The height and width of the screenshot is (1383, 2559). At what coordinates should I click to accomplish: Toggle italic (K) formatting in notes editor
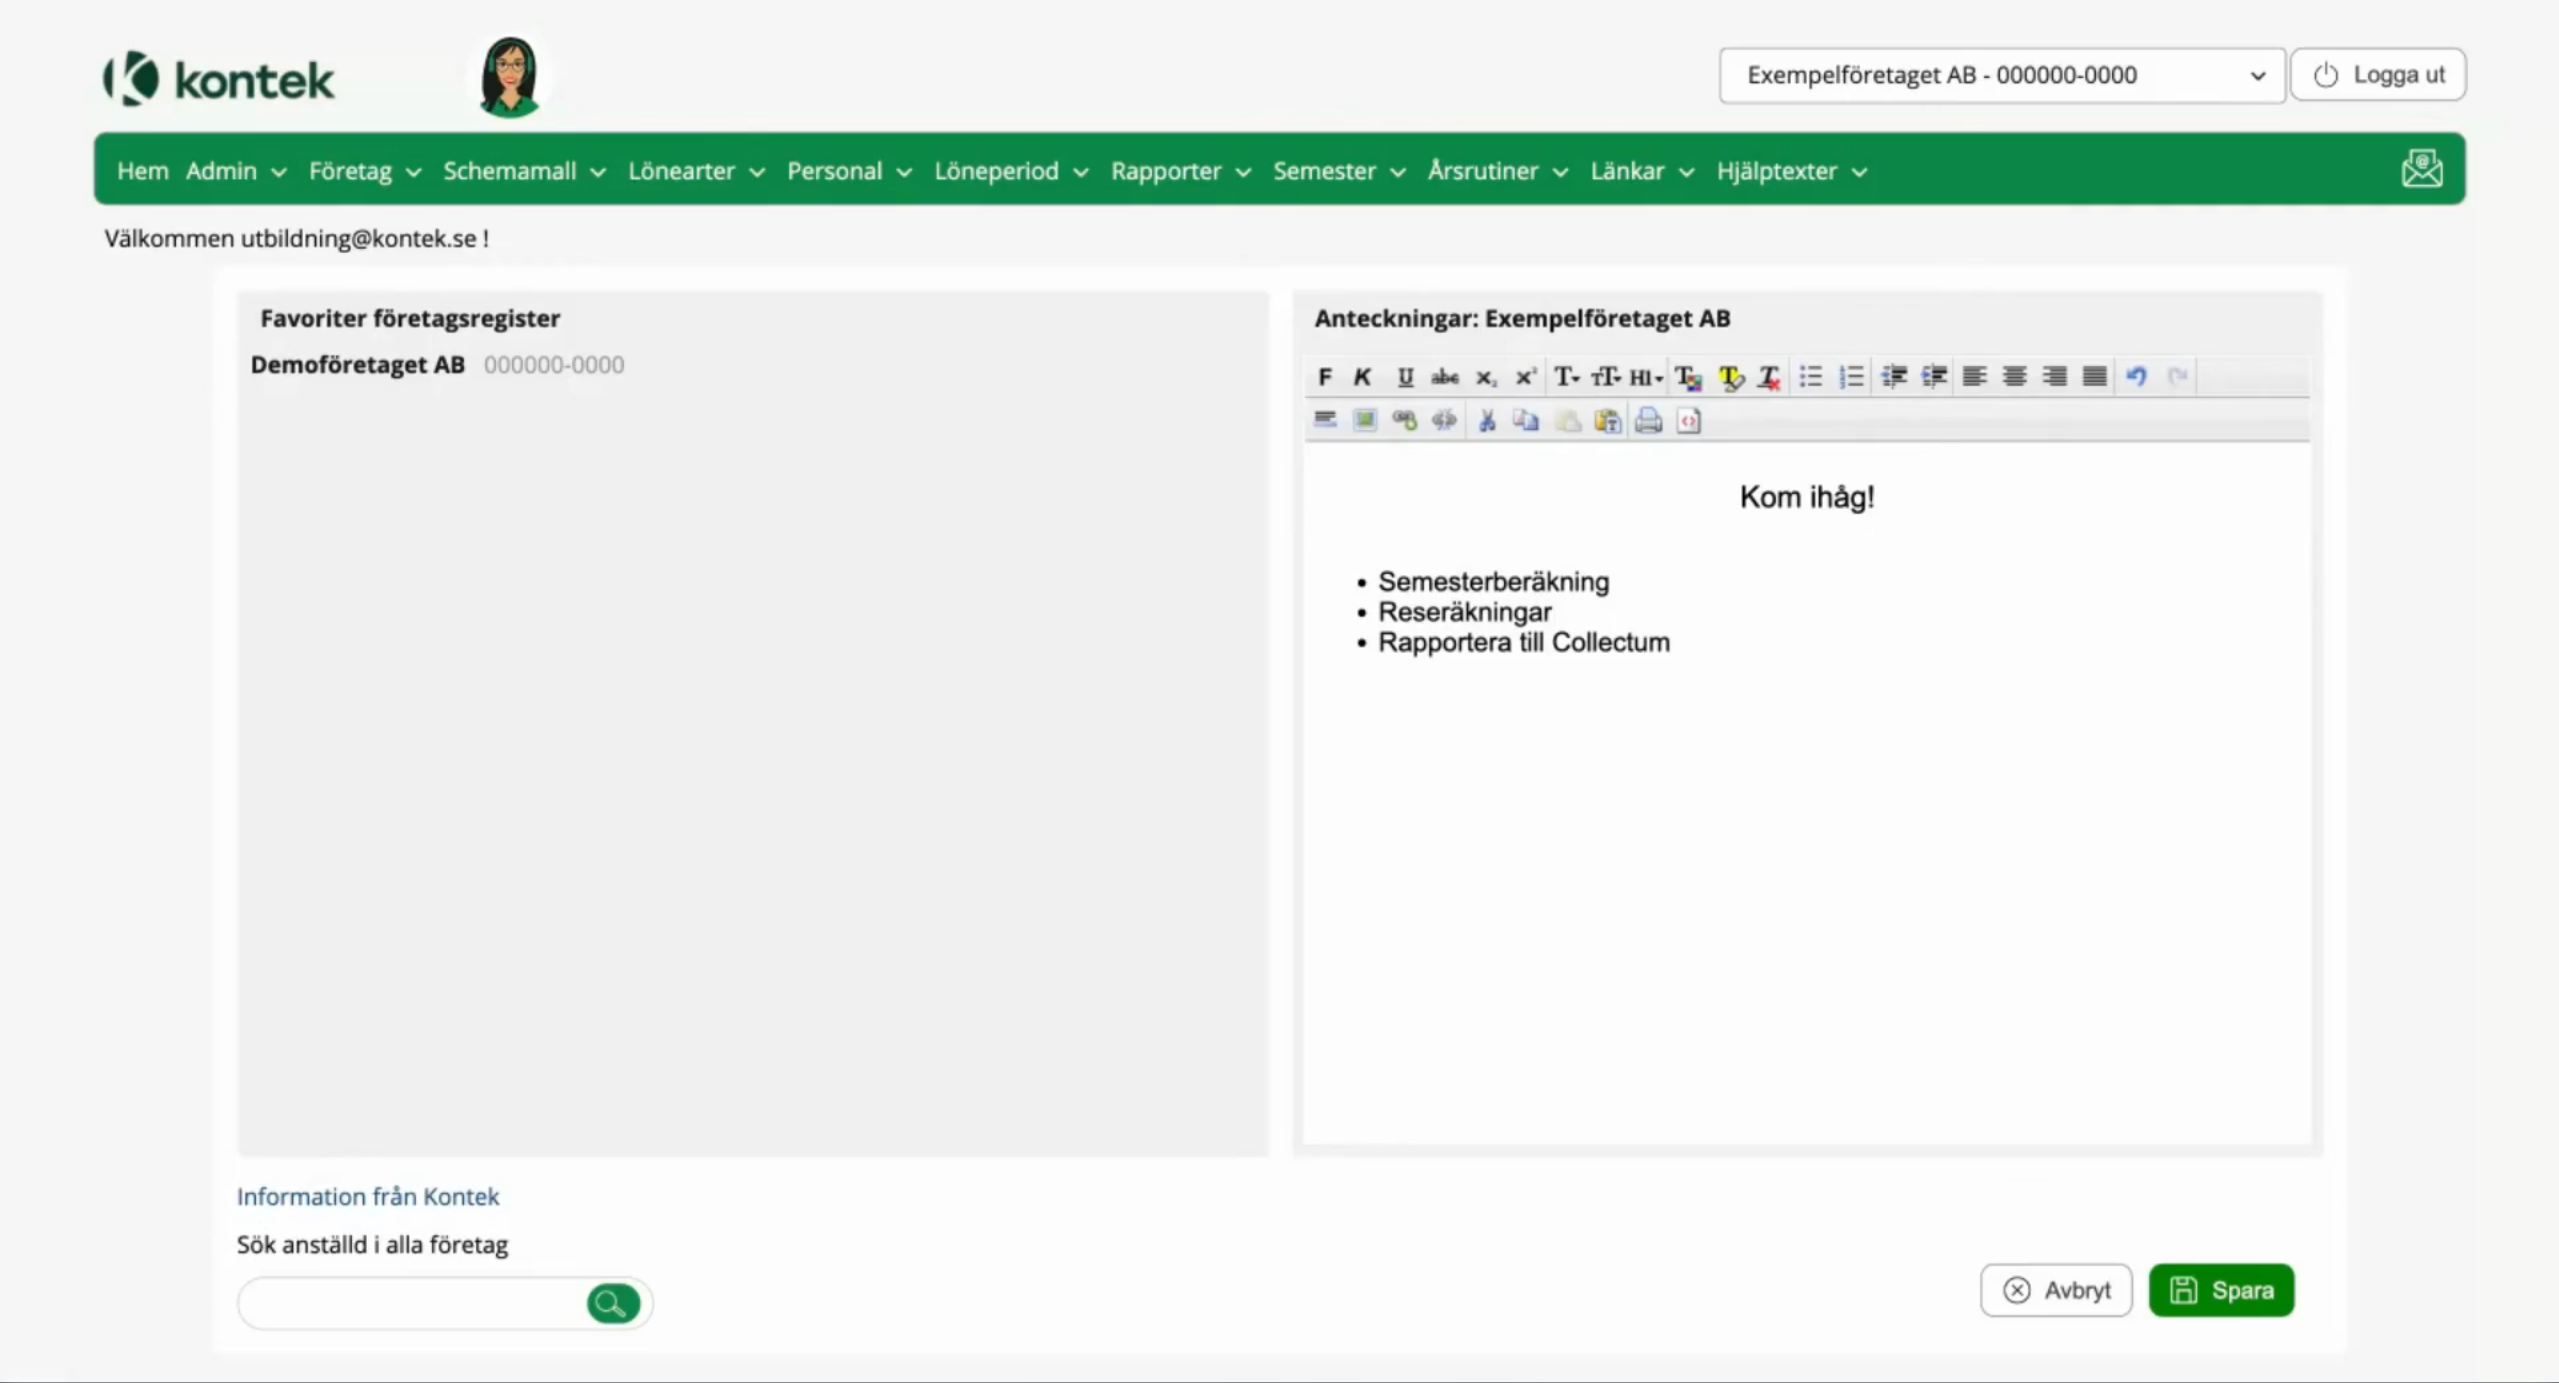1362,377
